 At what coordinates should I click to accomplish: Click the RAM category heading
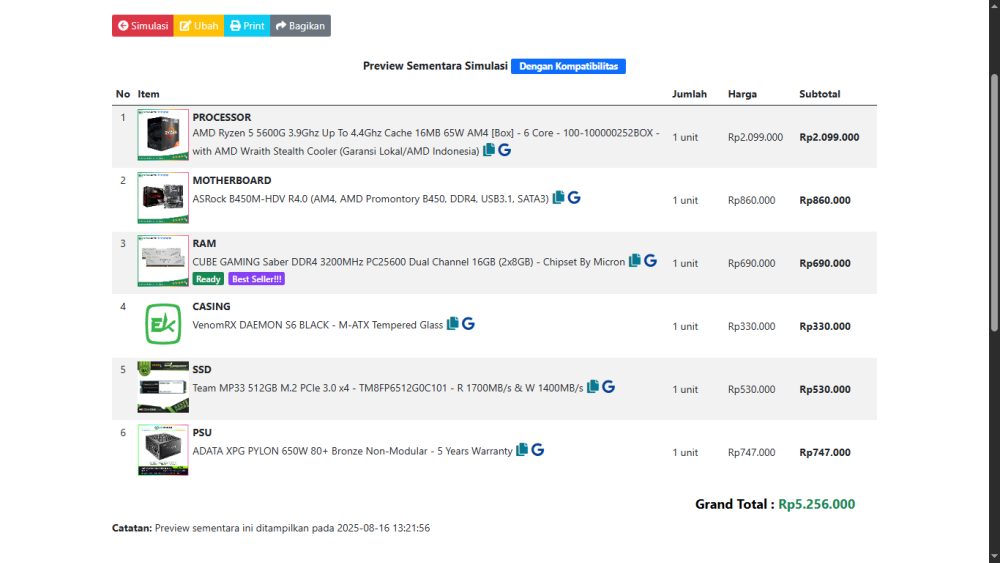coord(204,244)
